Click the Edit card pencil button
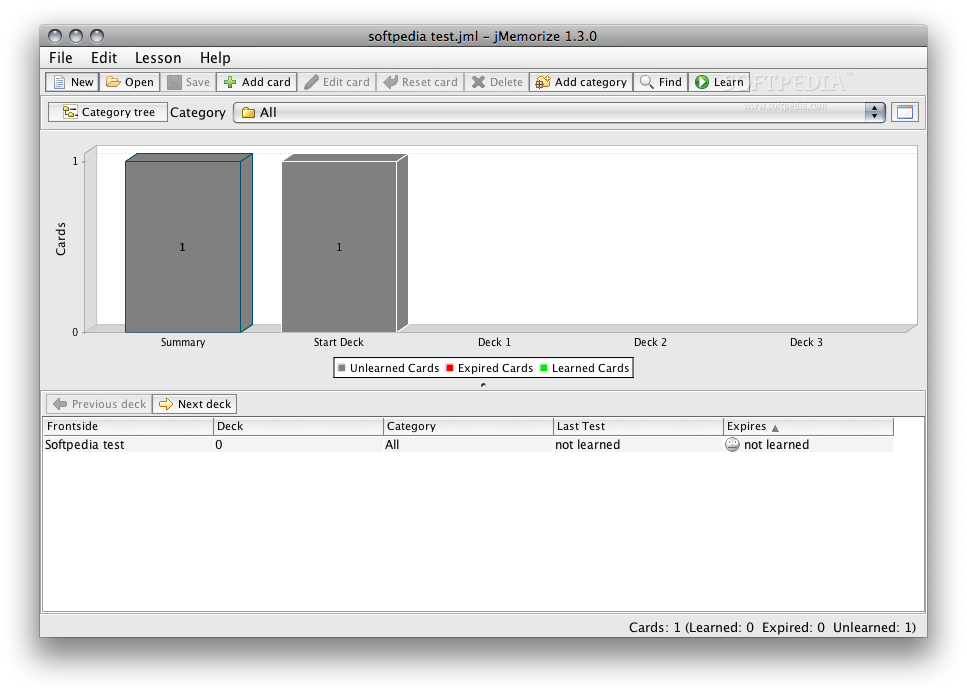 click(x=337, y=82)
